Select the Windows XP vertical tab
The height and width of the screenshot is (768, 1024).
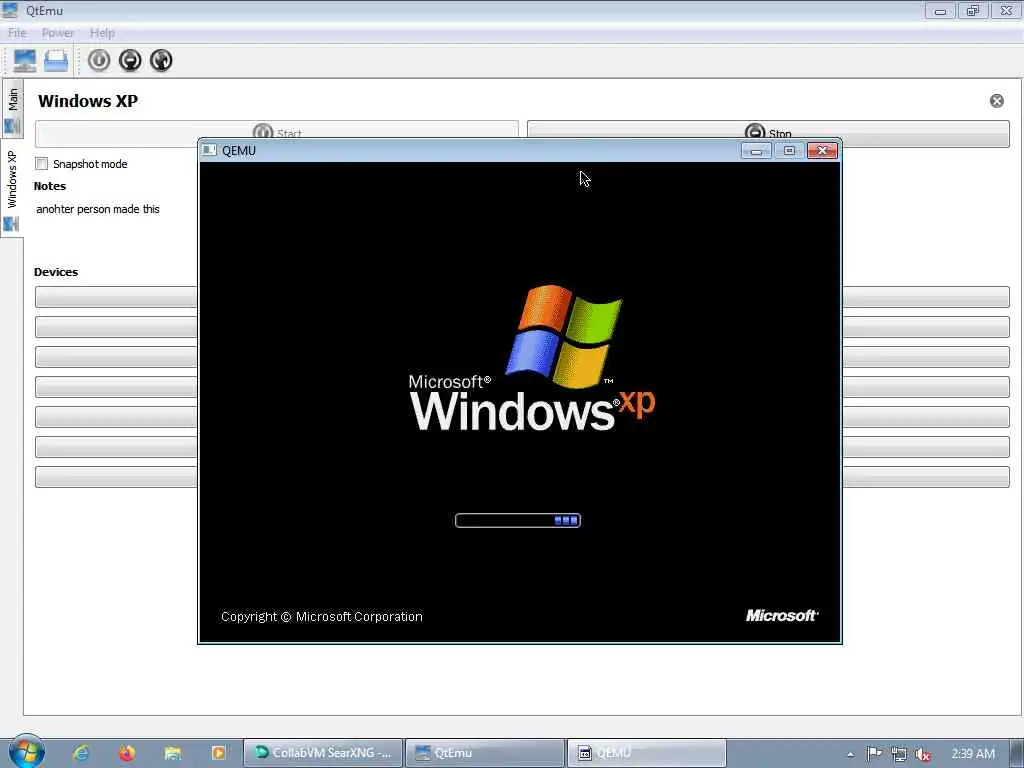12,189
